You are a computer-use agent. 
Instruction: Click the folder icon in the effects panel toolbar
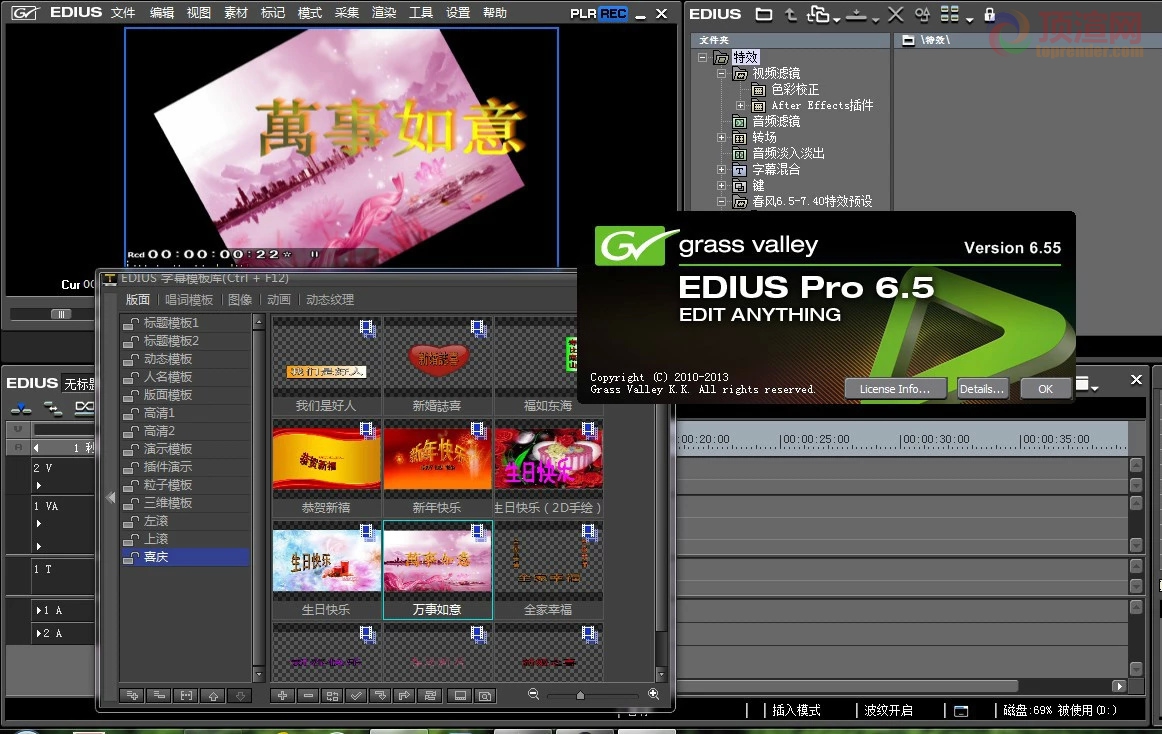[764, 14]
